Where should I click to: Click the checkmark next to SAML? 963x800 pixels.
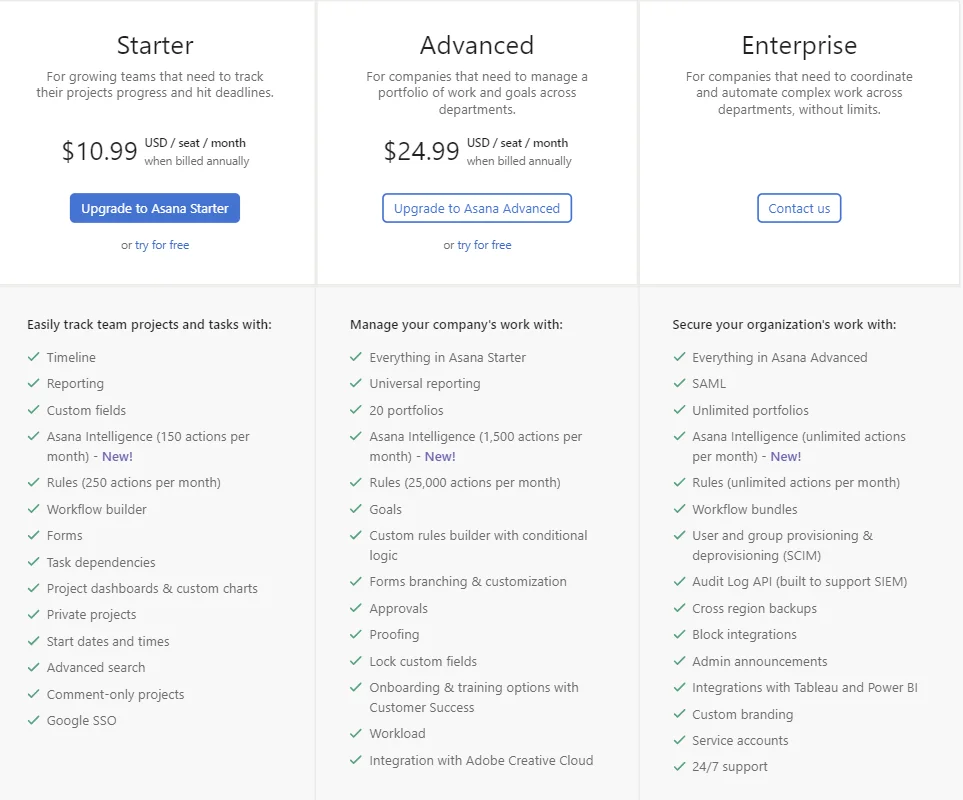click(679, 383)
